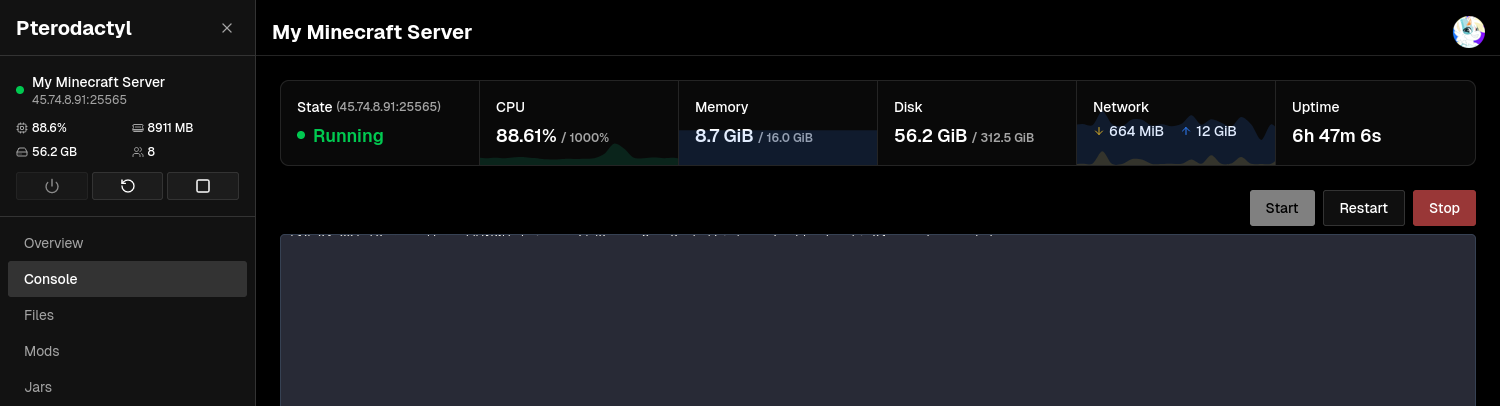Click the My Minecraft Server sidebar name
The image size is (1500, 406).
point(98,82)
